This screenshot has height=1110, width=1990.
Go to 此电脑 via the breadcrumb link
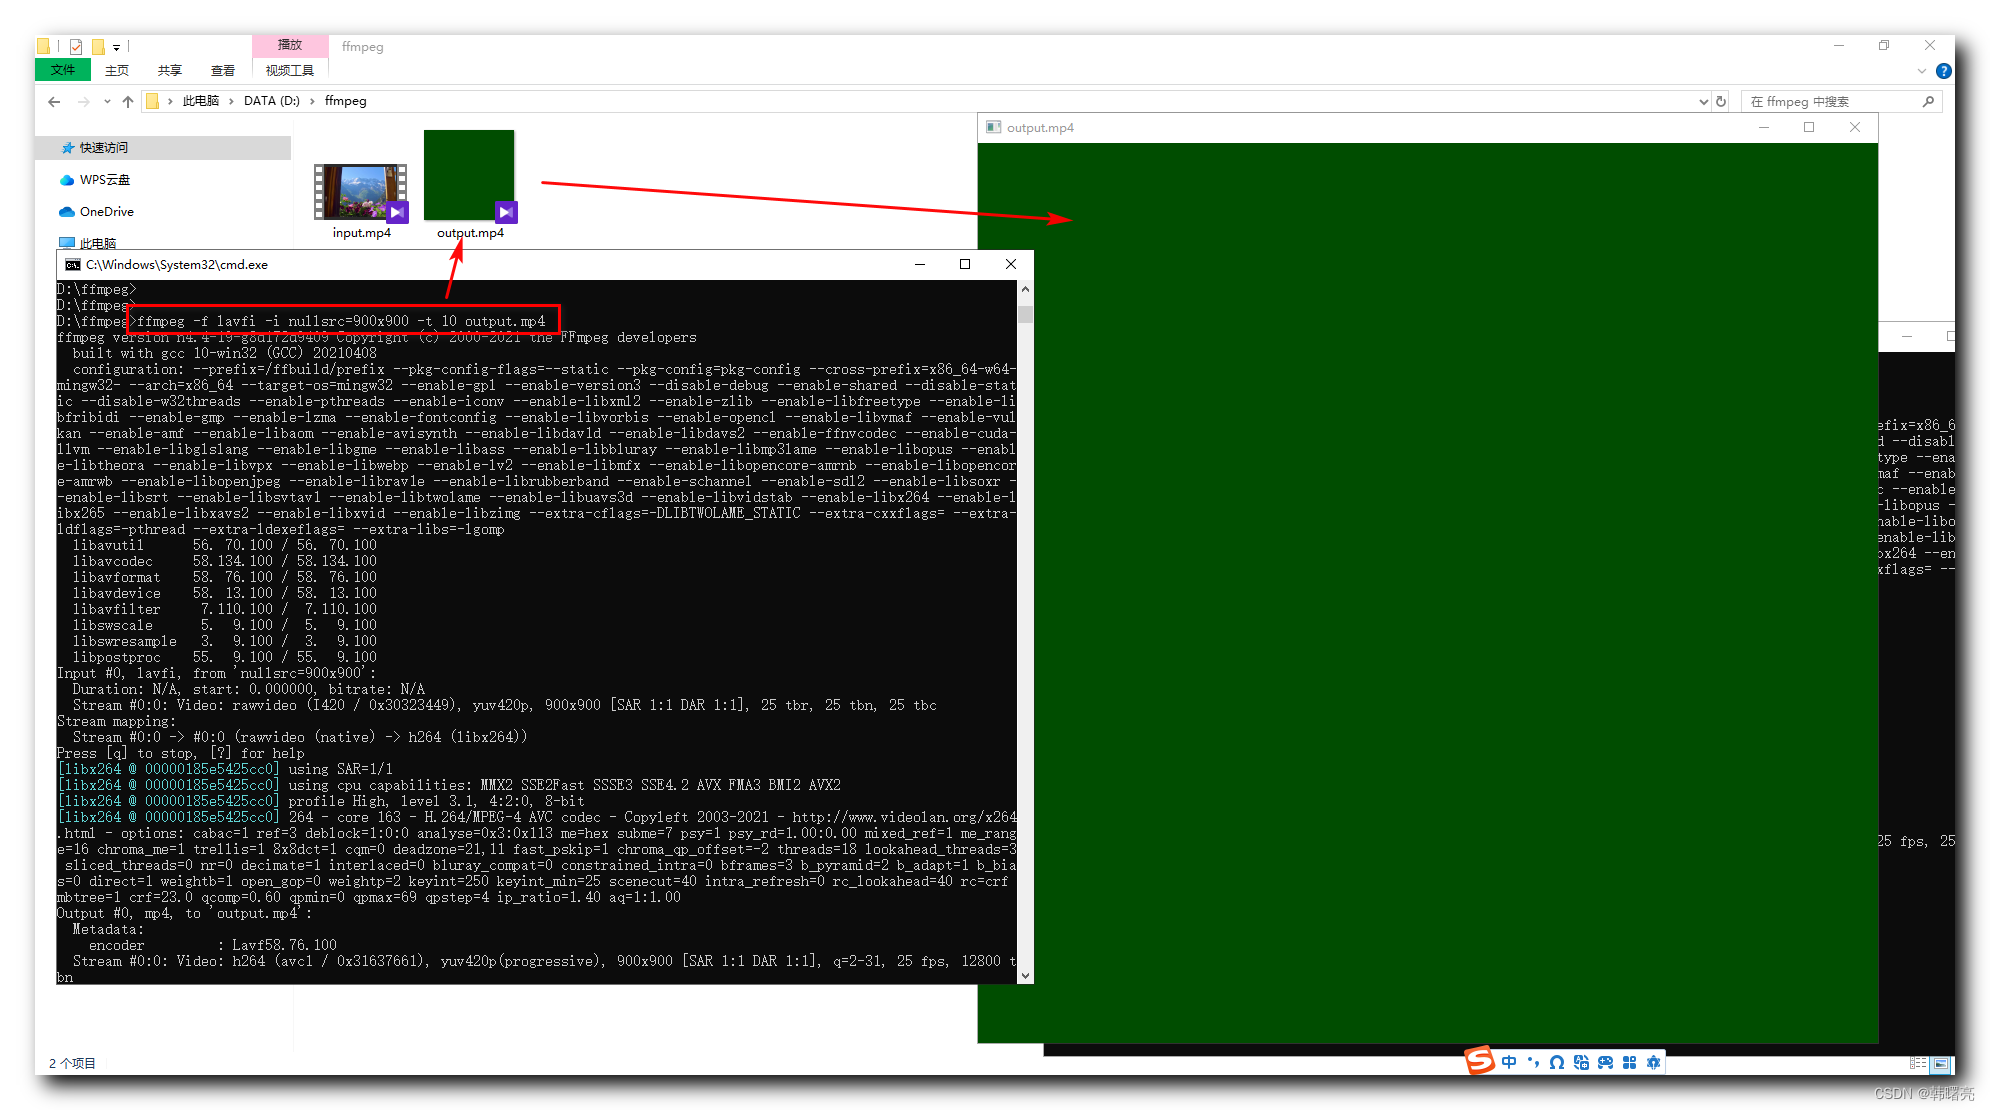(x=203, y=101)
